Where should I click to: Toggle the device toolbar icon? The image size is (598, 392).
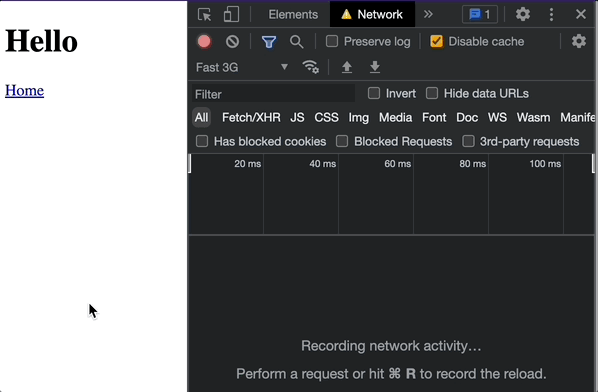click(x=231, y=14)
